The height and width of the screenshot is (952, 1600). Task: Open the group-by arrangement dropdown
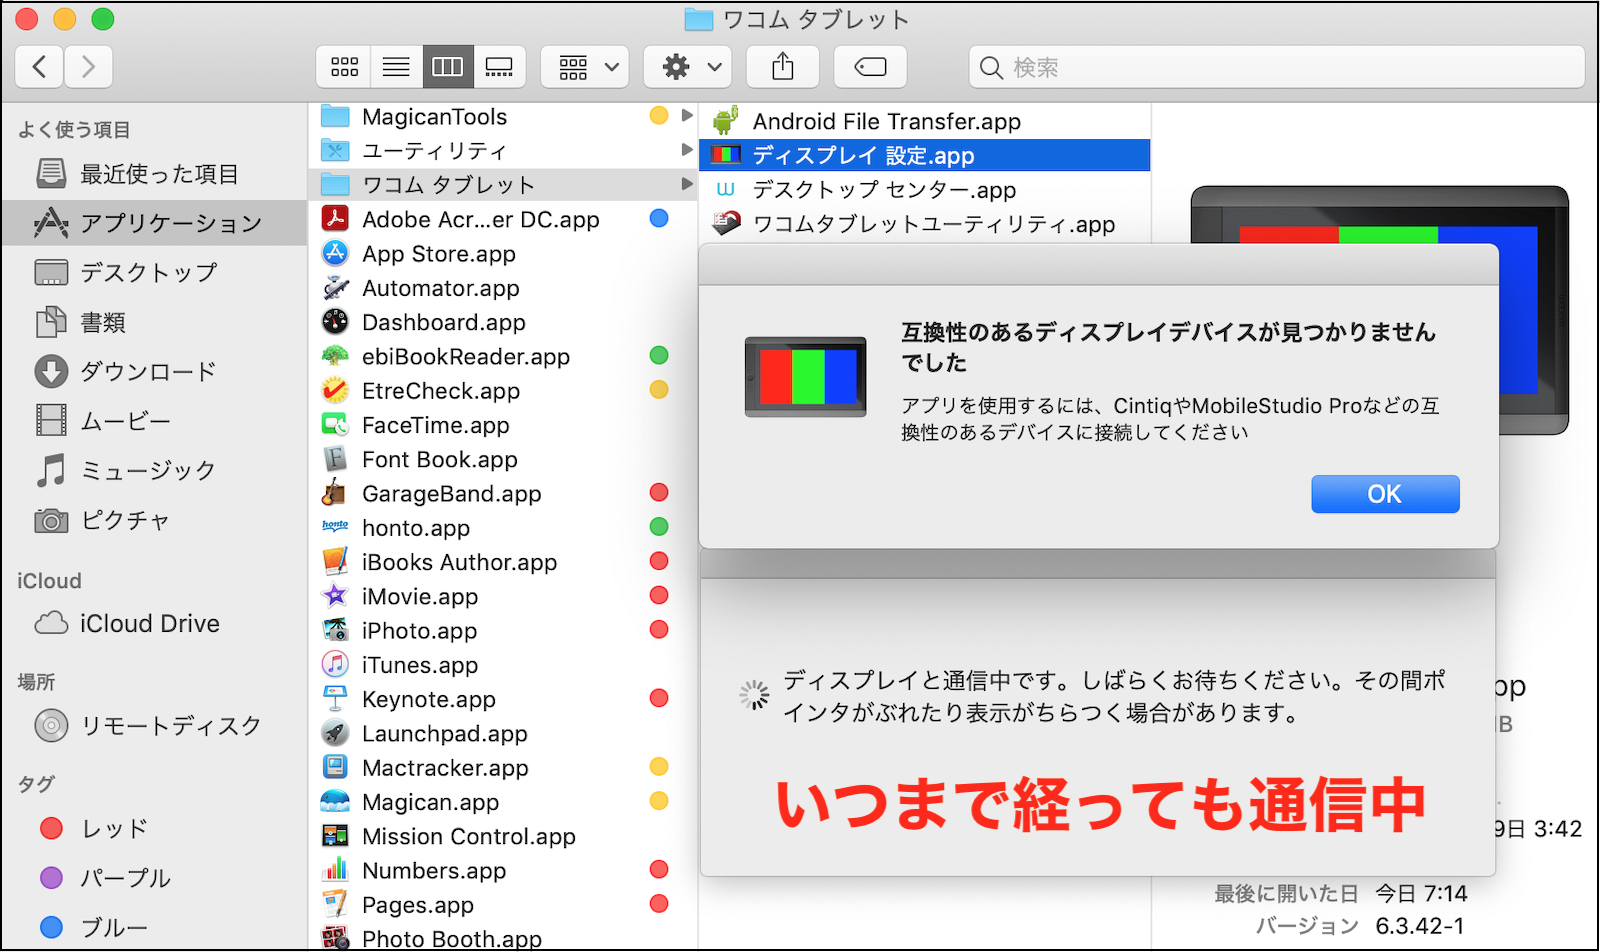pos(585,67)
